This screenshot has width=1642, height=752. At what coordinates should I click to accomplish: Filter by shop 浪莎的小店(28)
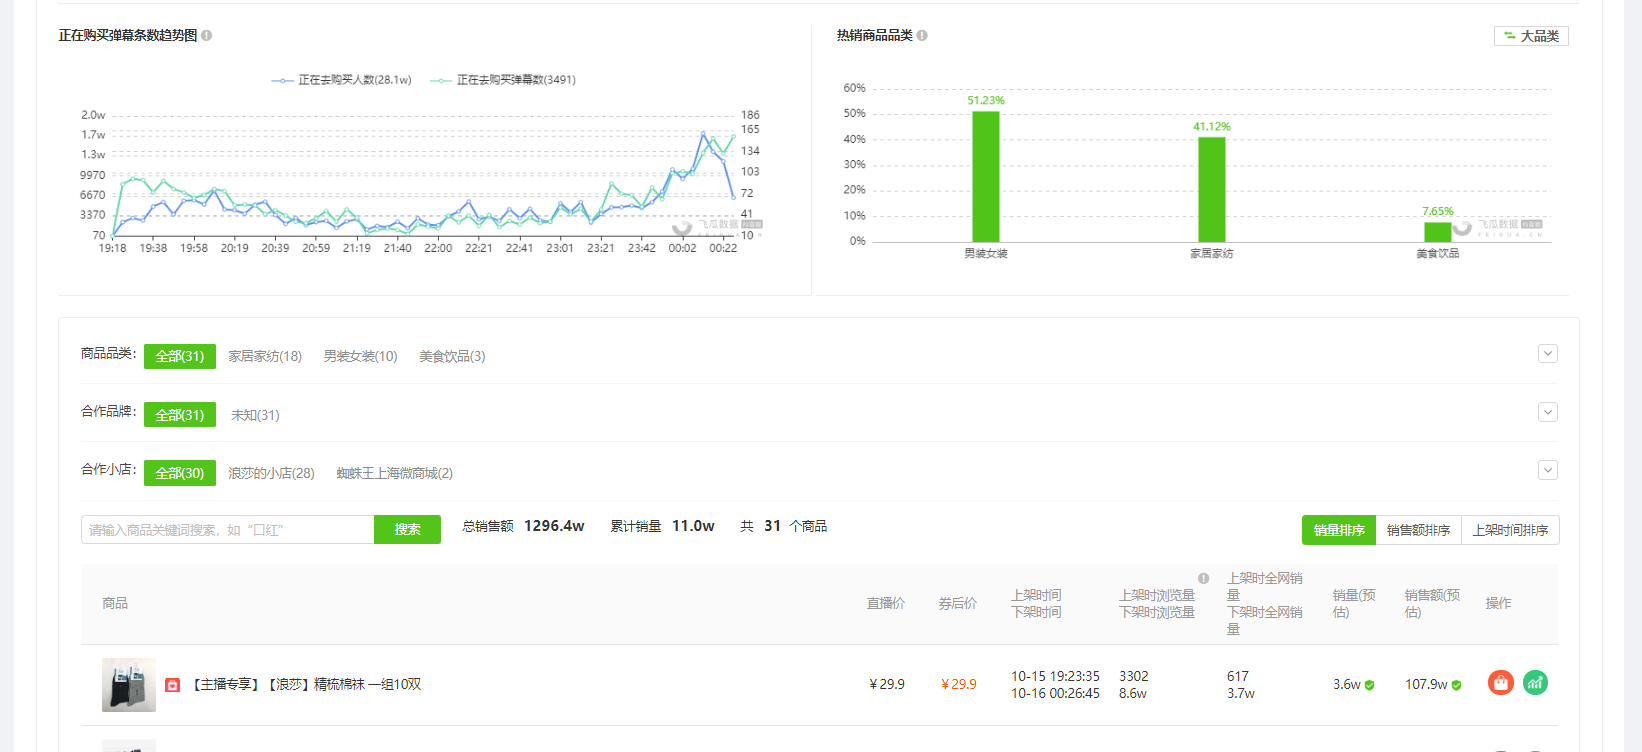(x=271, y=473)
